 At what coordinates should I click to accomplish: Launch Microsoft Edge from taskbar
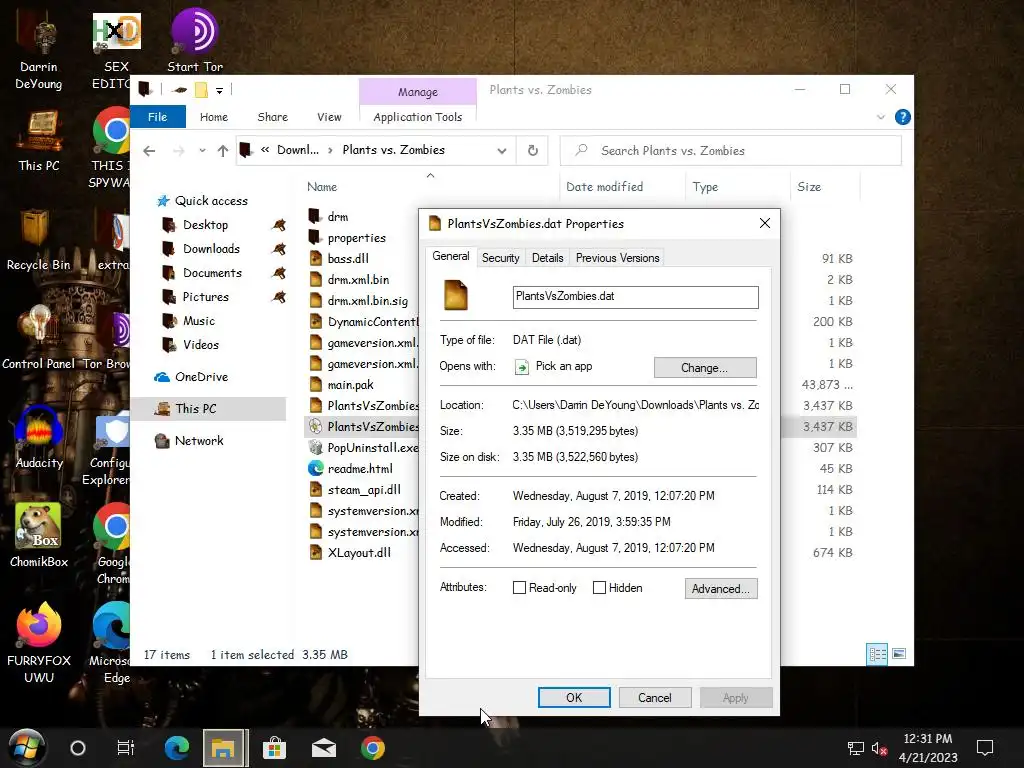pyautogui.click(x=176, y=748)
